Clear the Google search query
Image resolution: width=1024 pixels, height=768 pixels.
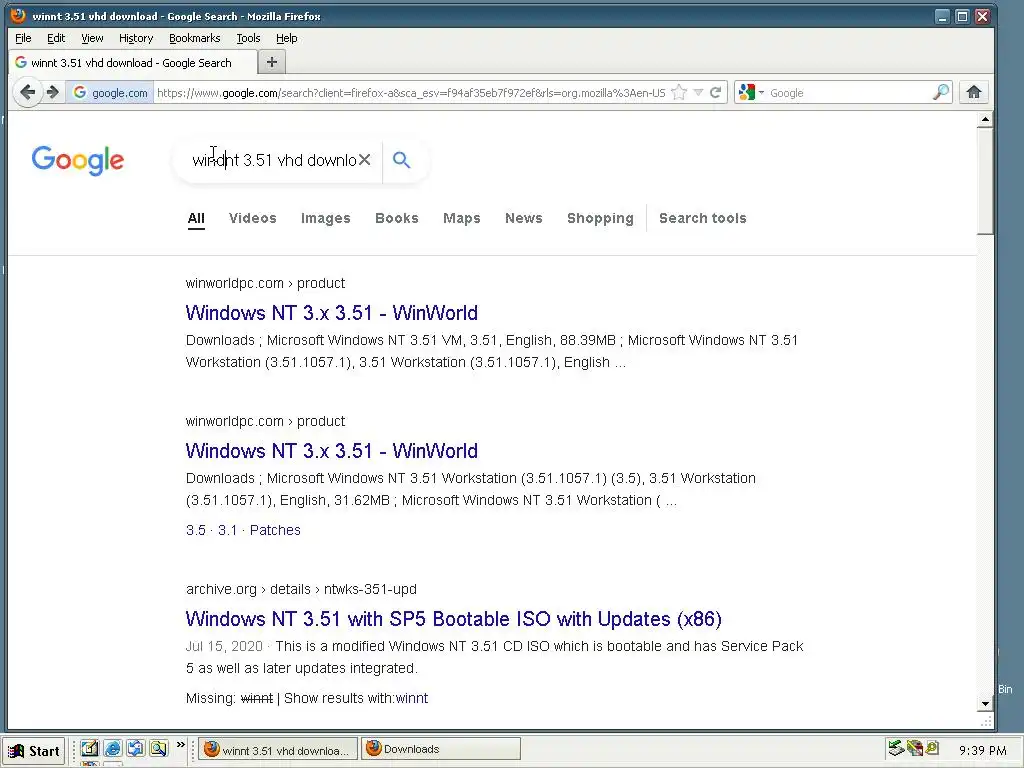pyautogui.click(x=364, y=159)
